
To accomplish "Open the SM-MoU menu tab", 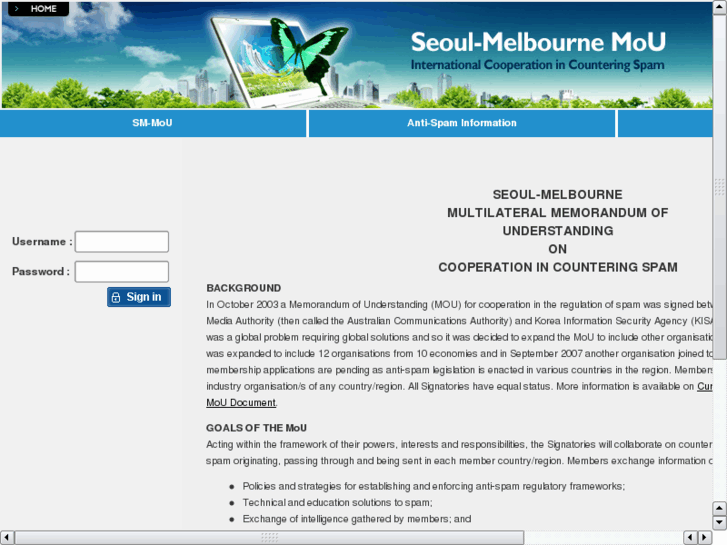I will point(153,123).
